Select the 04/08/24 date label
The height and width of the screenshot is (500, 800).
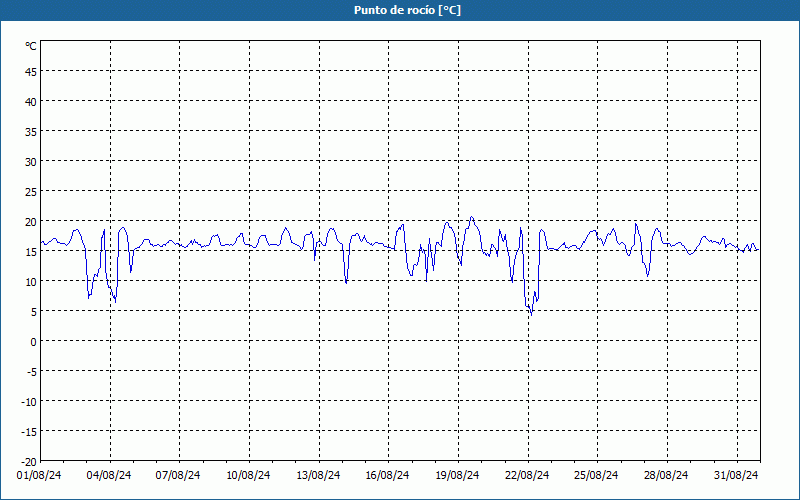click(x=109, y=475)
